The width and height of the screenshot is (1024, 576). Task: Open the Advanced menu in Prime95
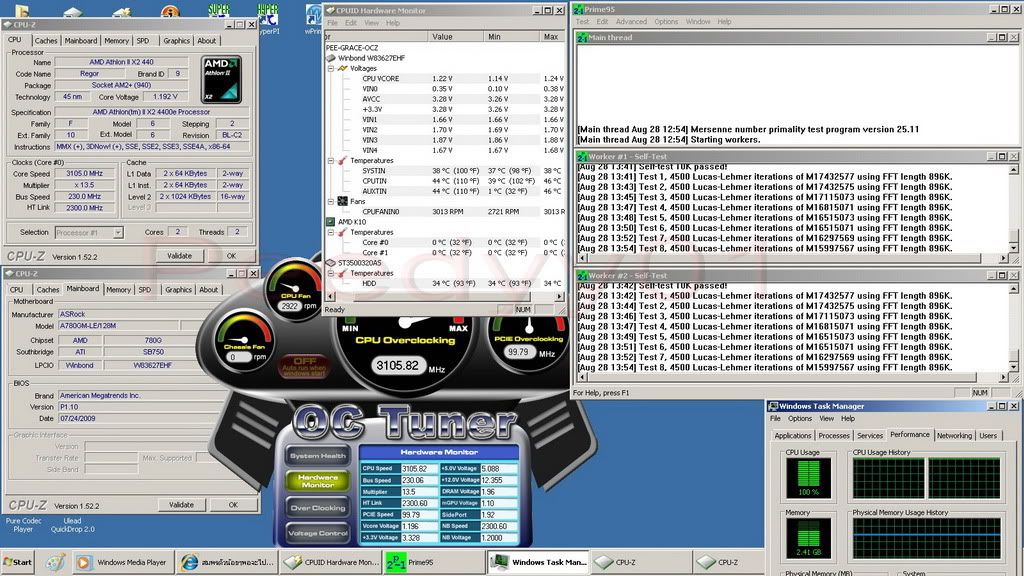tap(631, 22)
